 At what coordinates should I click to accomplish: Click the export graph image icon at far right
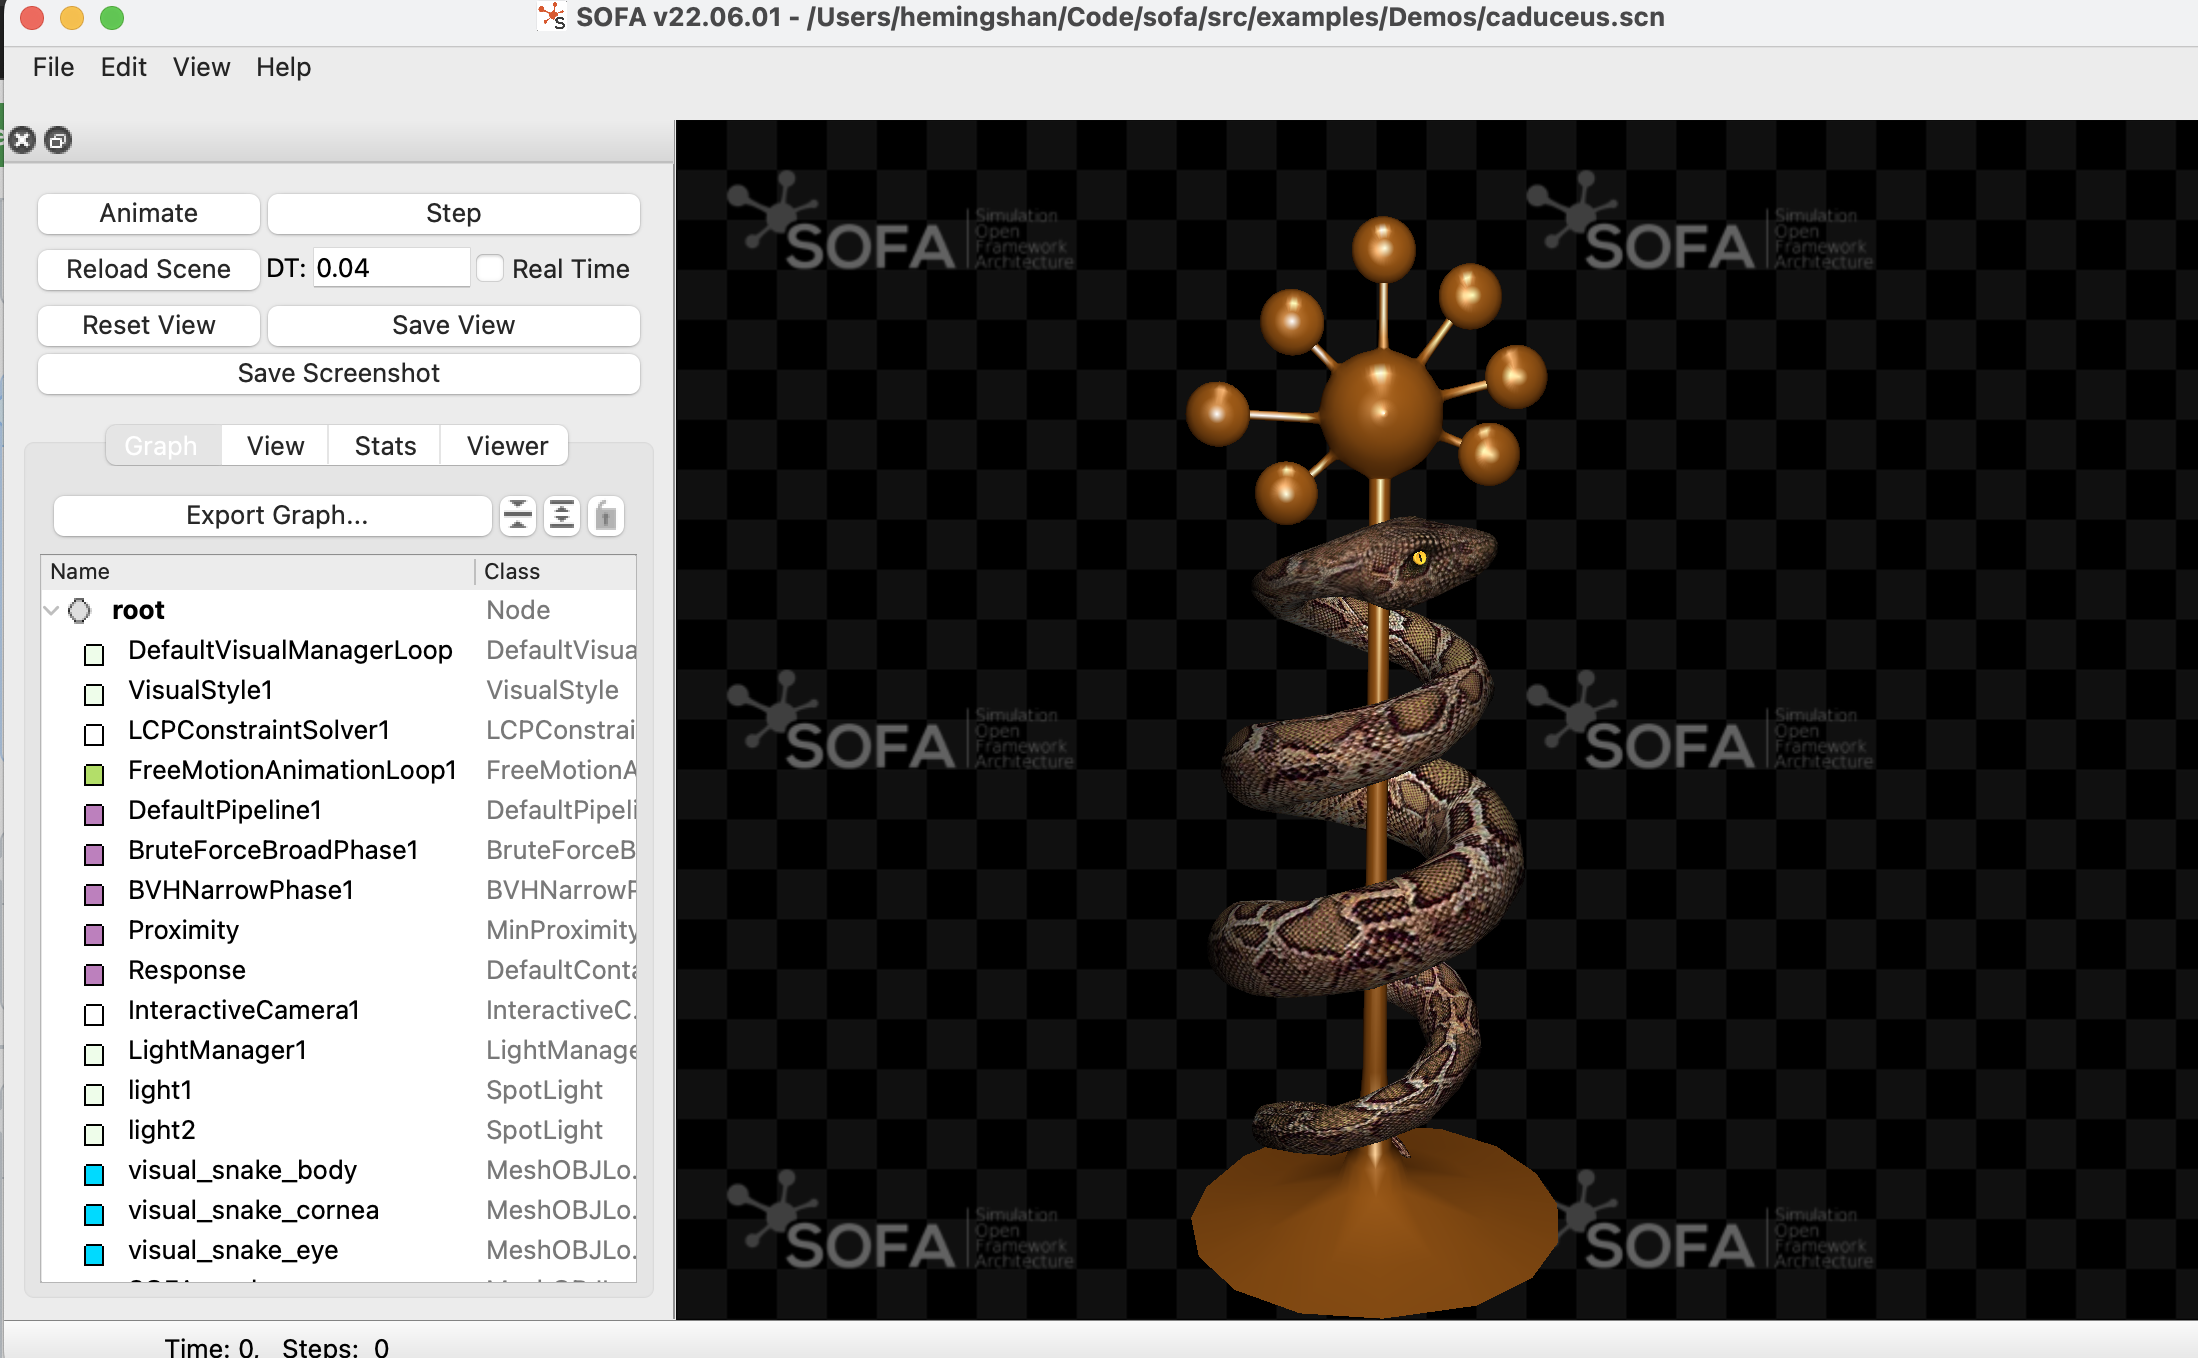(605, 515)
